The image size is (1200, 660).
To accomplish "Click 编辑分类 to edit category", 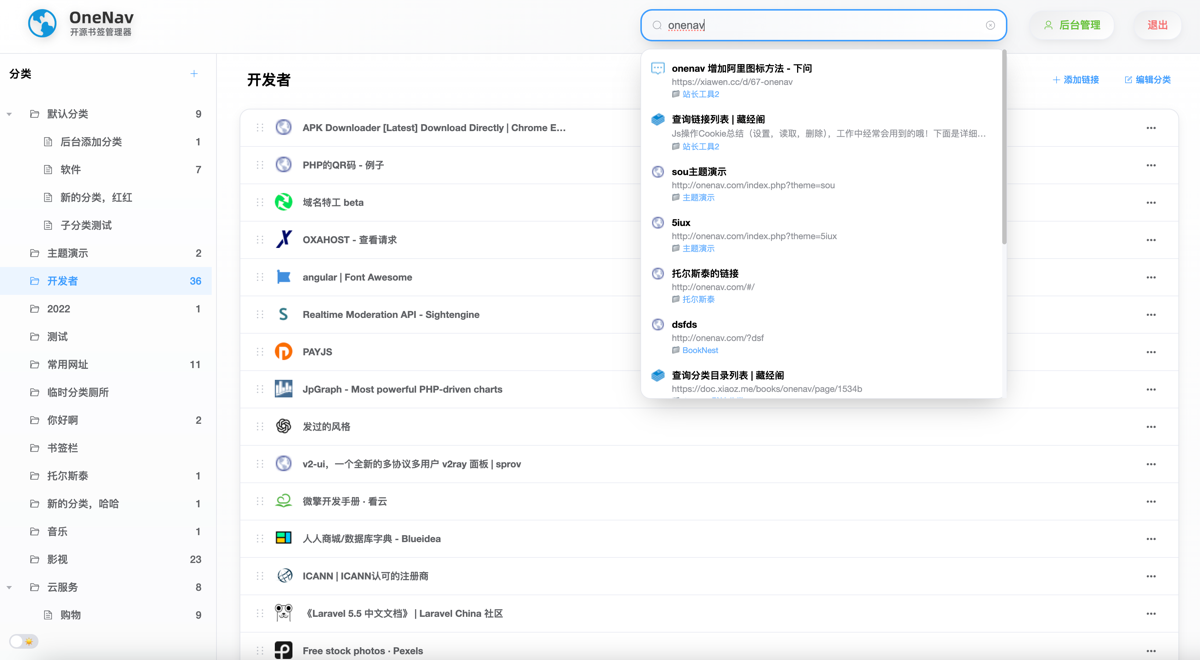I will pyautogui.click(x=1147, y=80).
